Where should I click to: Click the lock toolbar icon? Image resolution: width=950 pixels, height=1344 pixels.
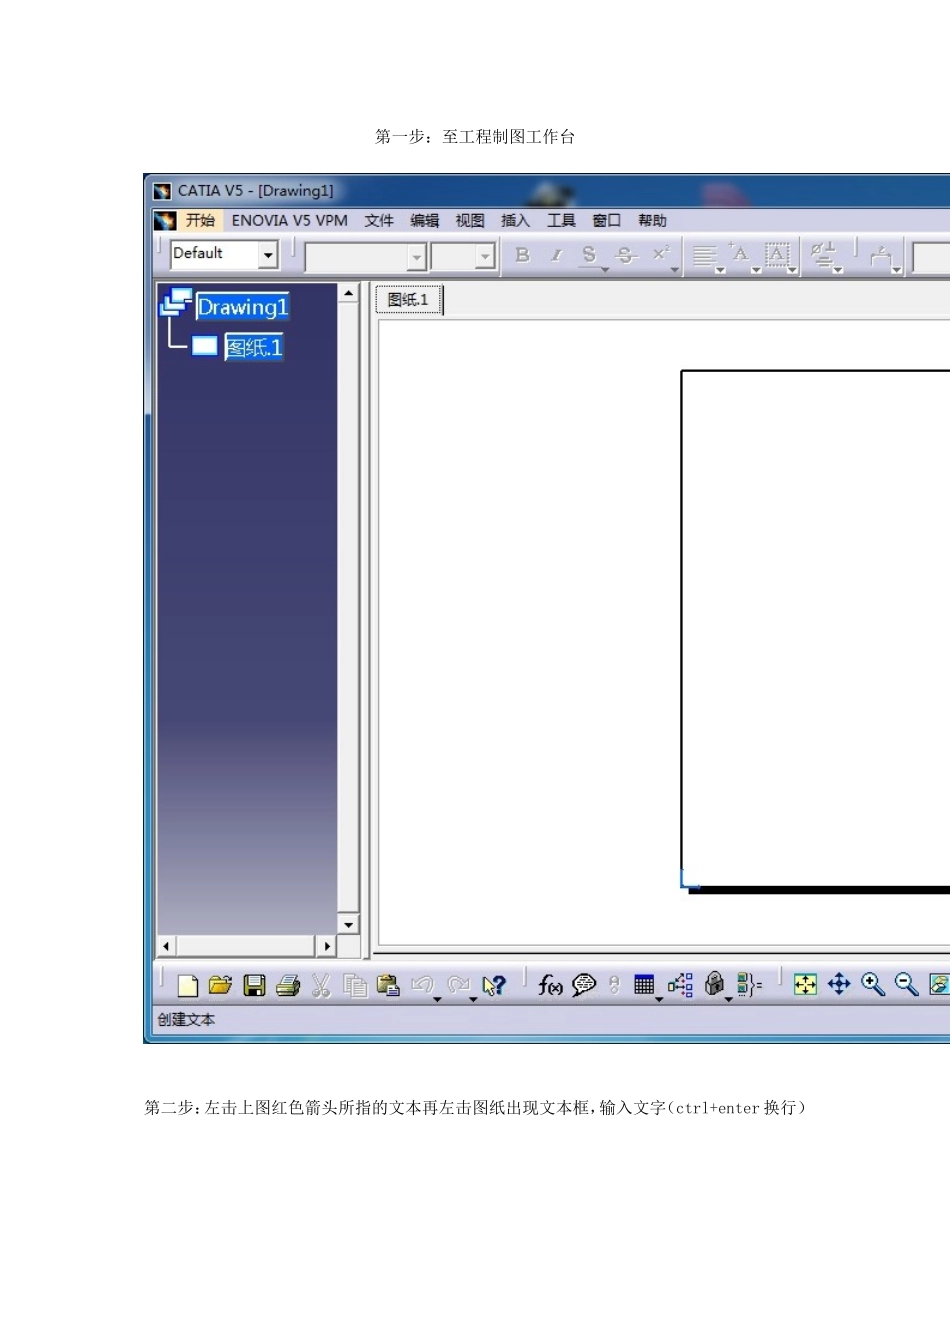tap(714, 984)
